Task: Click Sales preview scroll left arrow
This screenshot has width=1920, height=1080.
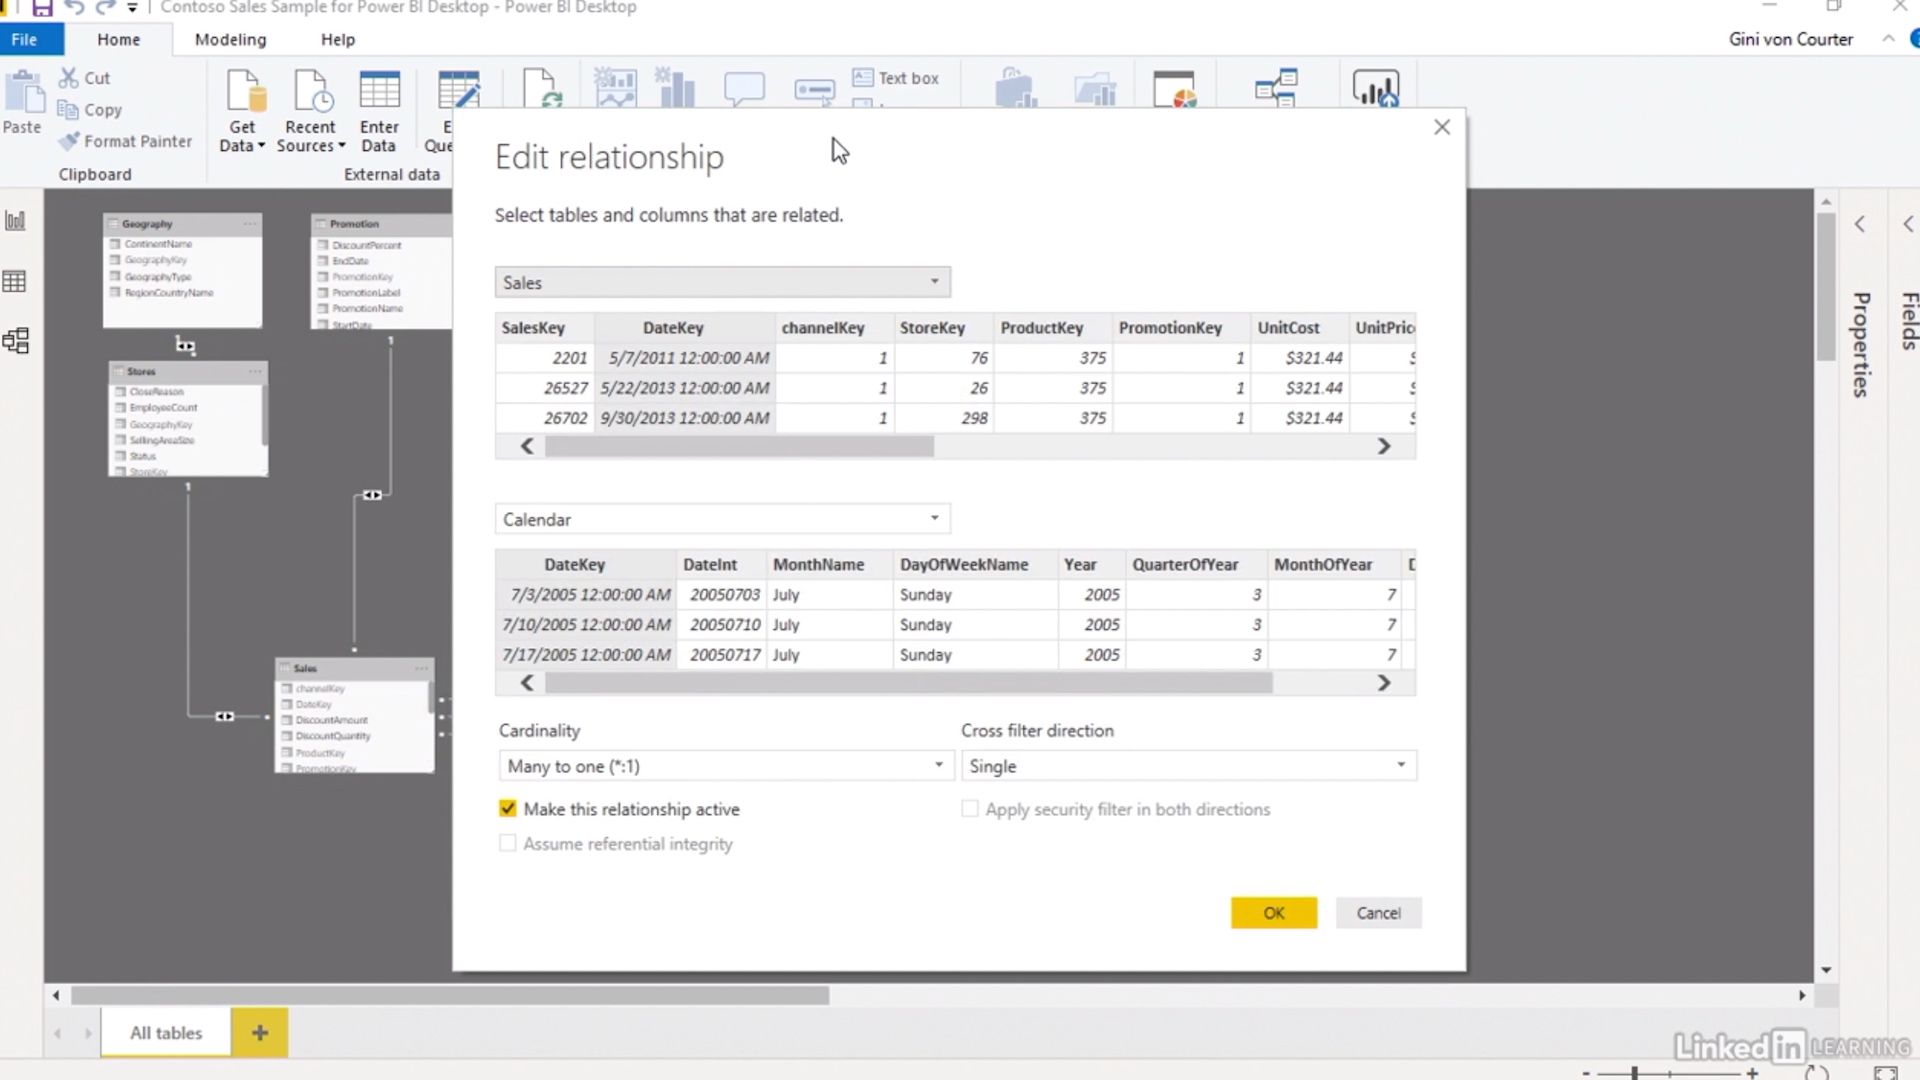Action: [x=527, y=446]
